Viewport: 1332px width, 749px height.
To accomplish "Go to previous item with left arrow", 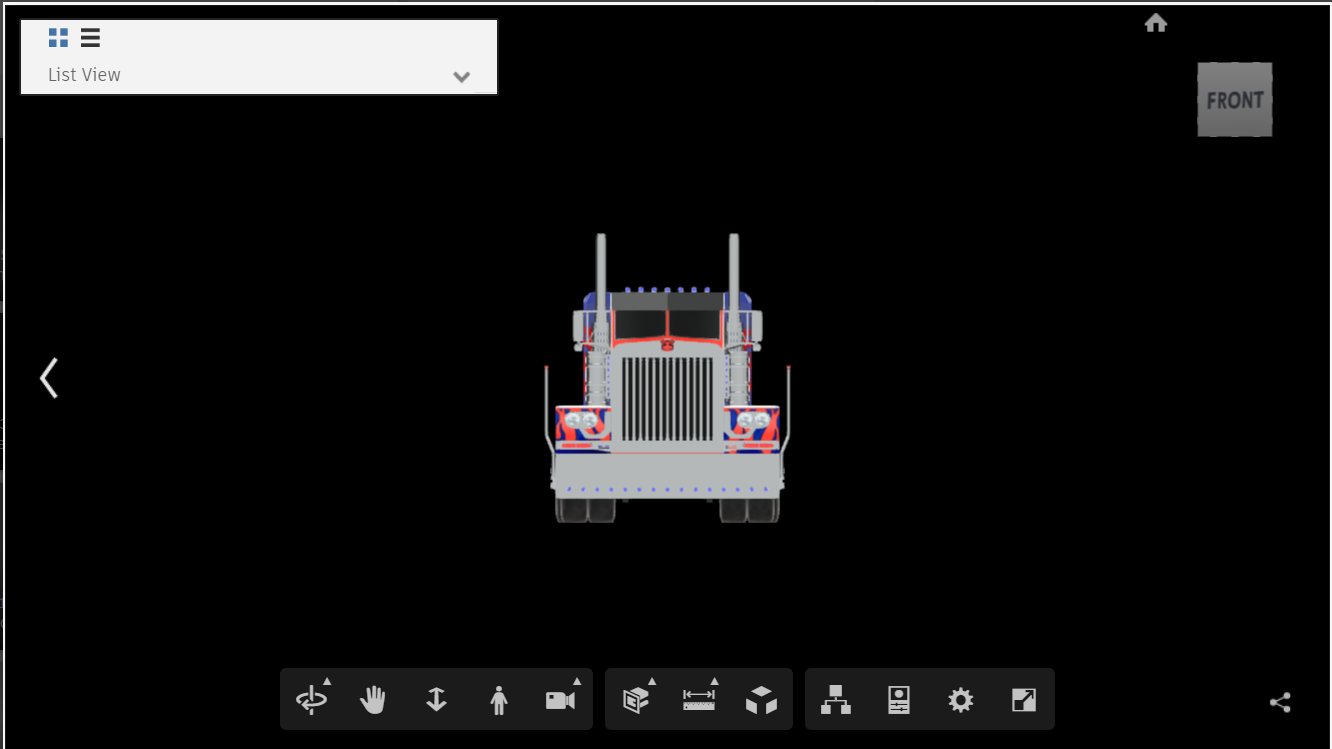I will point(49,378).
